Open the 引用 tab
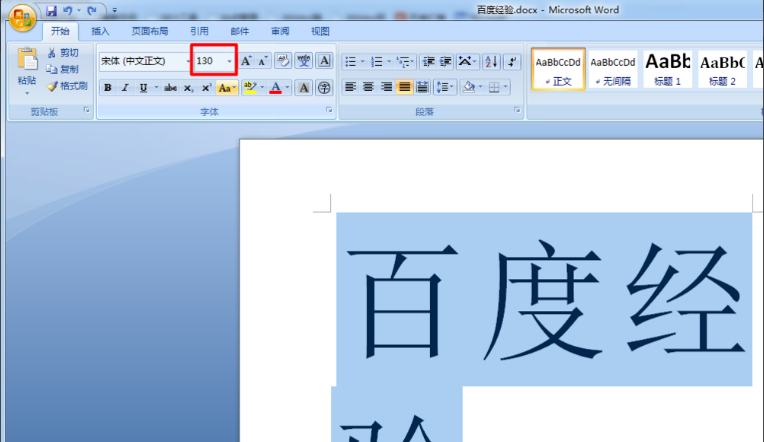 [199, 31]
